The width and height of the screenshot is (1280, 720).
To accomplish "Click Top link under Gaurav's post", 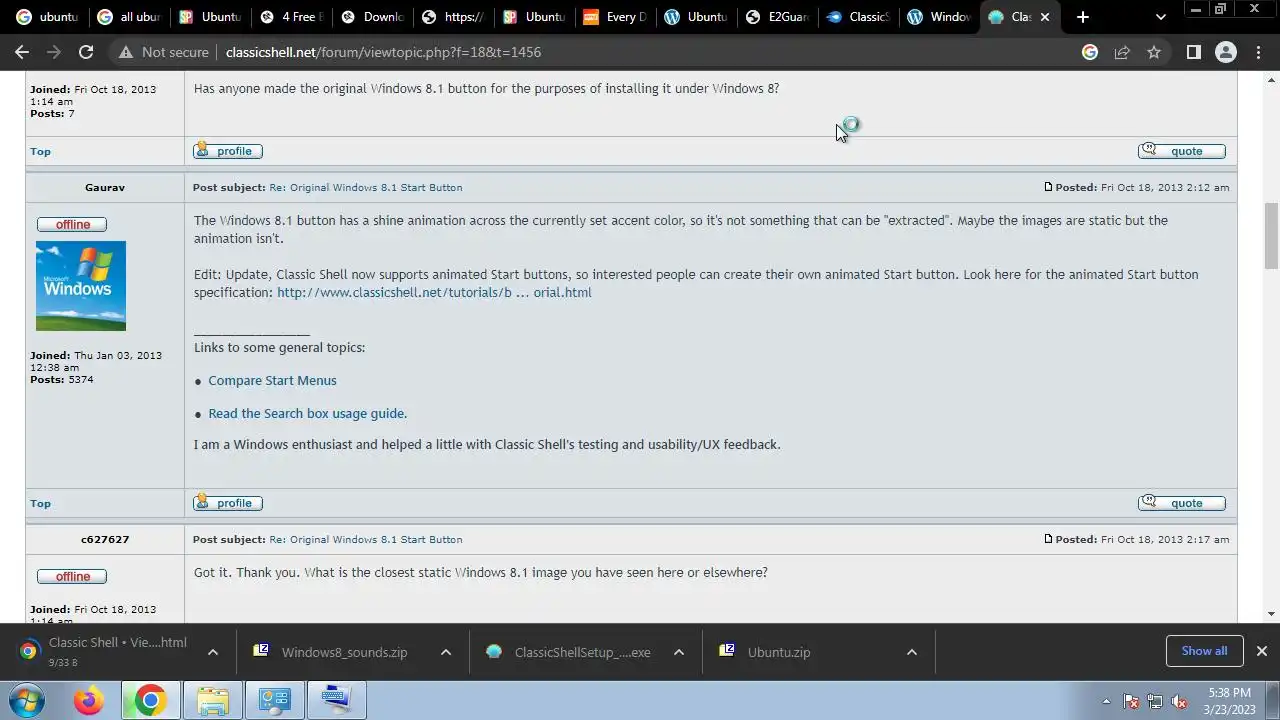I will click(40, 503).
